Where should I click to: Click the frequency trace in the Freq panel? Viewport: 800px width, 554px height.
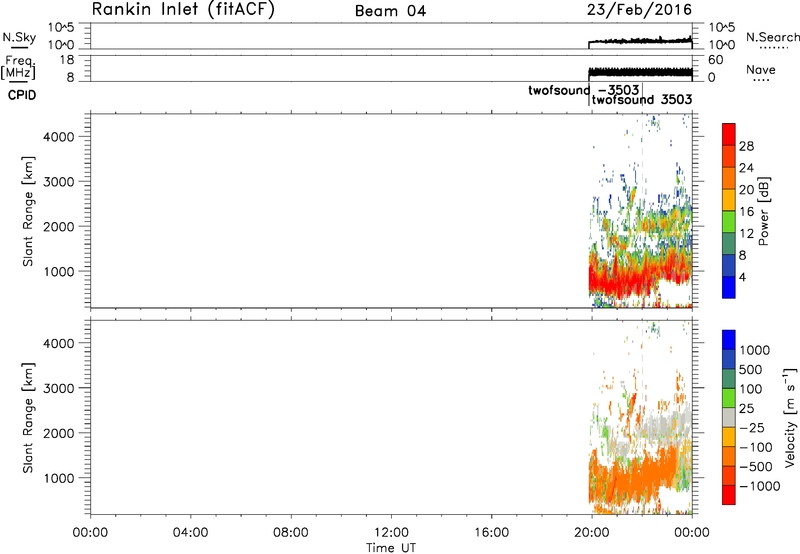point(640,72)
